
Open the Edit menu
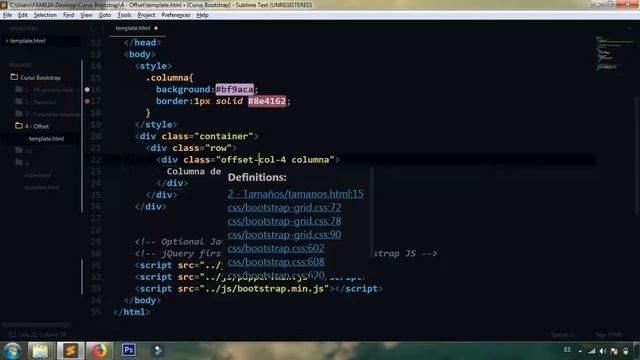click(x=23, y=15)
